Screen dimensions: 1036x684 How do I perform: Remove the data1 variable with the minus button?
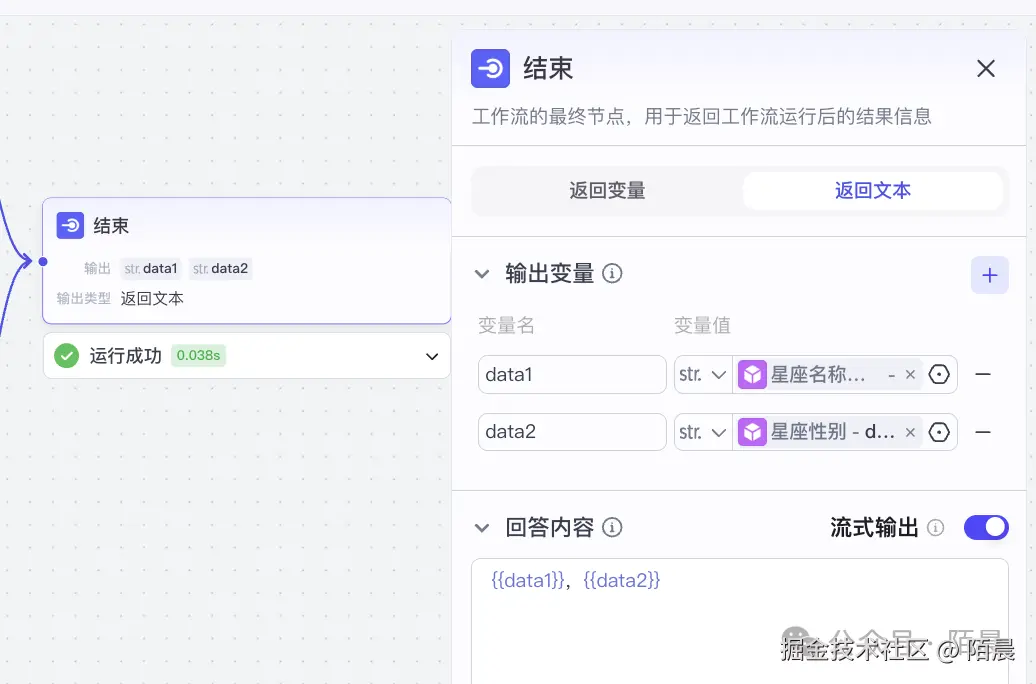tap(983, 374)
